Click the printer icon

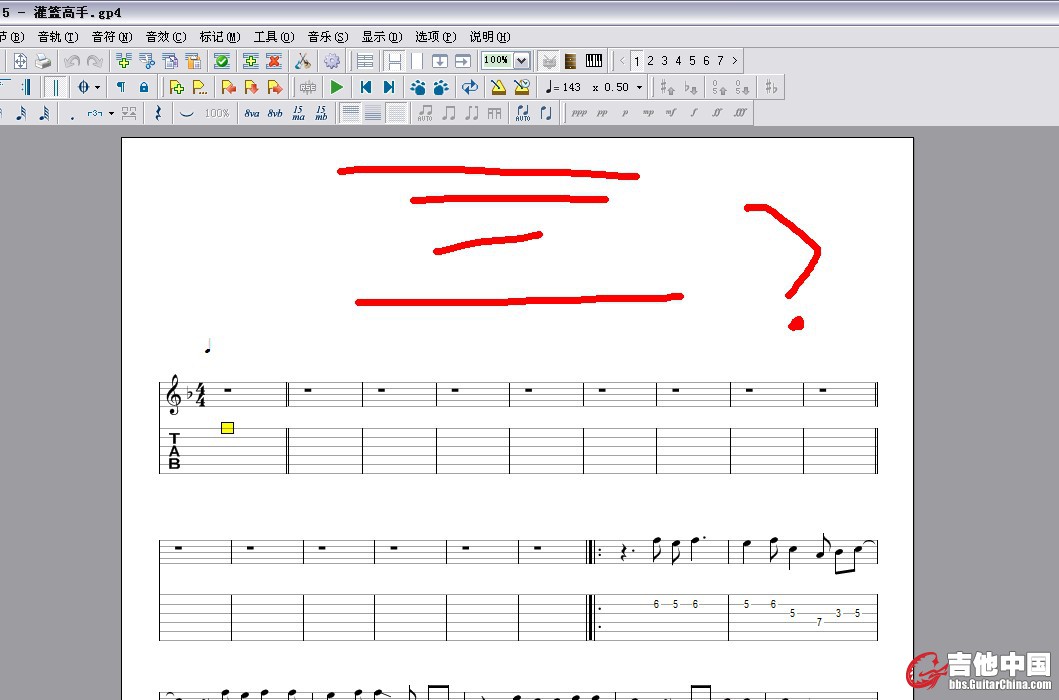[x=43, y=61]
